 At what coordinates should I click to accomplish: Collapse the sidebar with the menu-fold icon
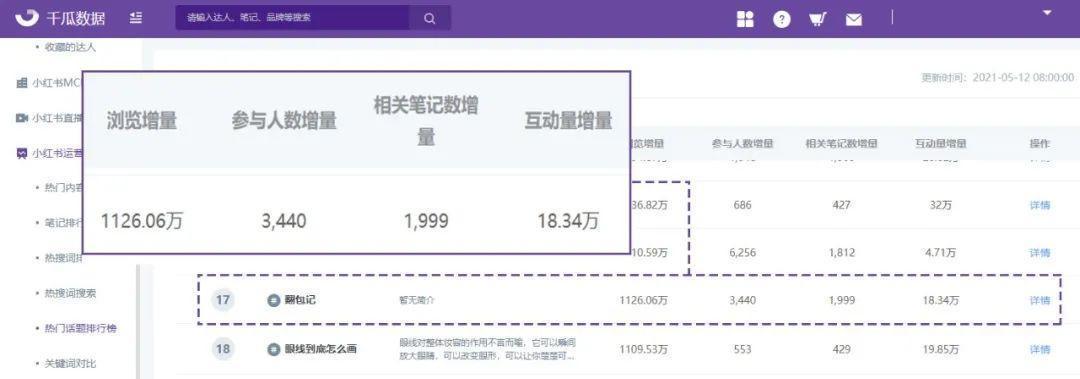click(x=136, y=18)
